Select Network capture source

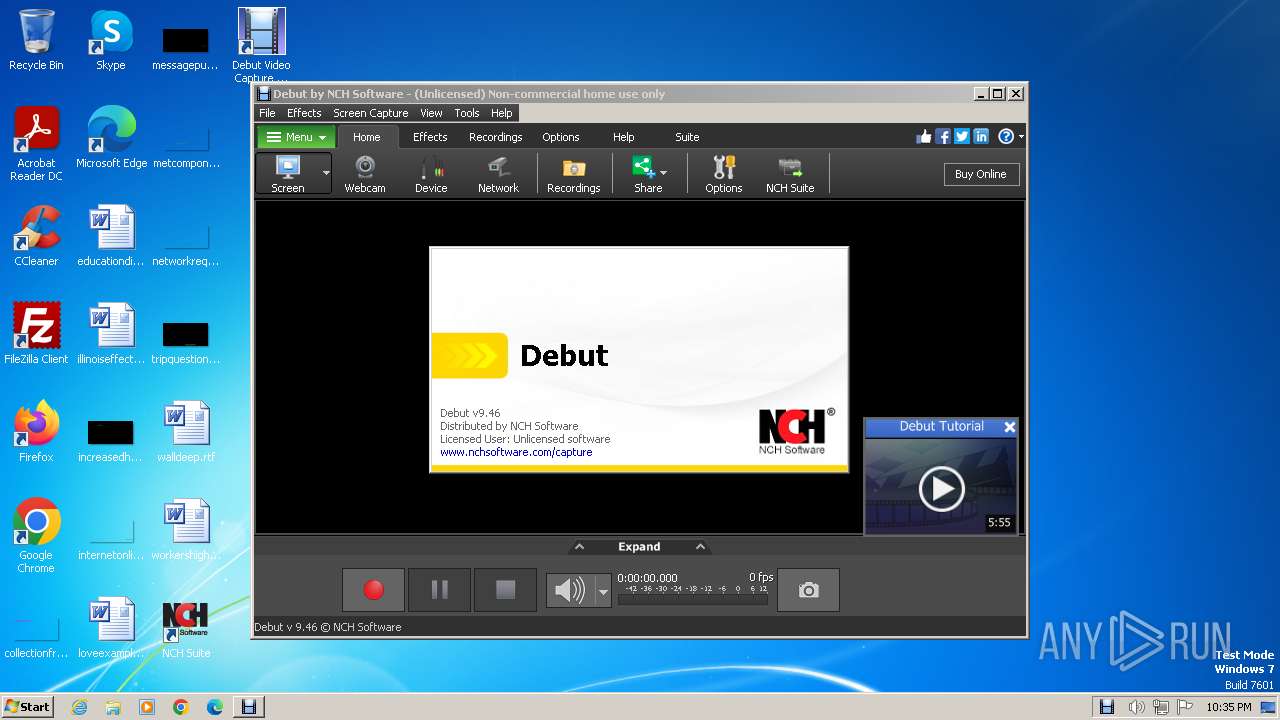[498, 174]
